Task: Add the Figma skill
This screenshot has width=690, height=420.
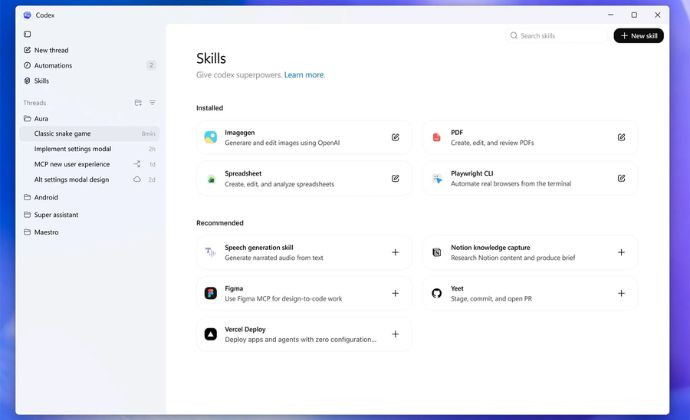Action: (x=395, y=294)
